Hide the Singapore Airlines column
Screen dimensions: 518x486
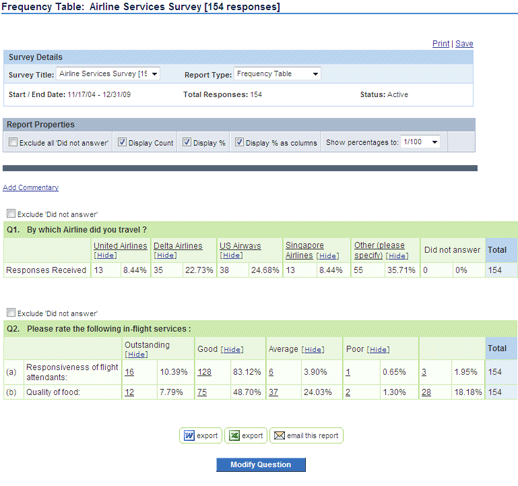tap(328, 256)
